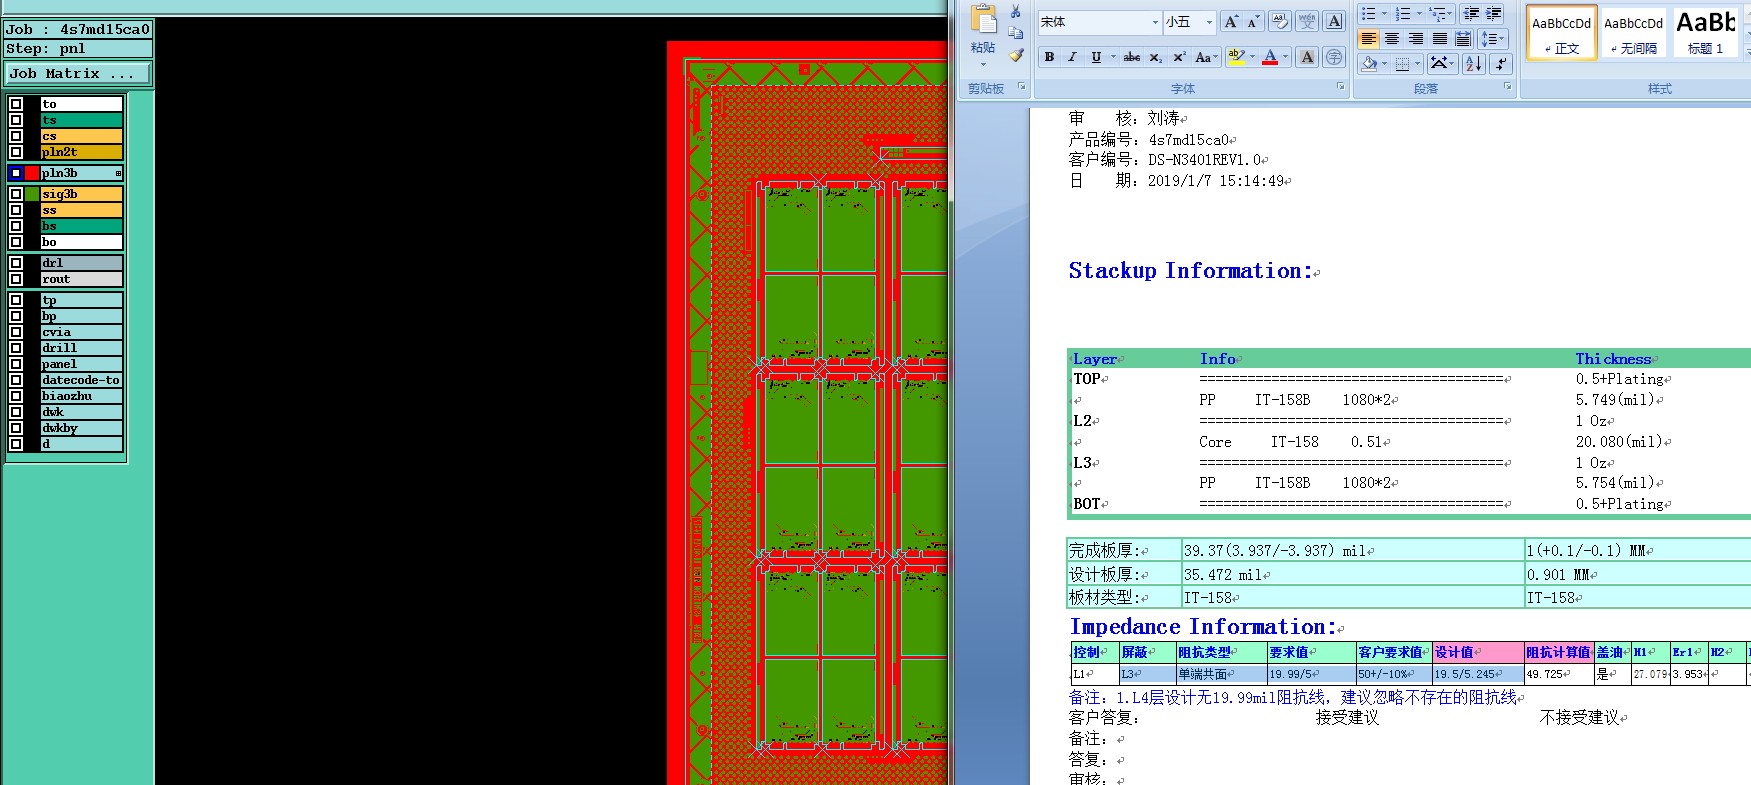Toggle the 'ts' layer checkbox
Image resolution: width=1751 pixels, height=785 pixels.
coord(16,120)
